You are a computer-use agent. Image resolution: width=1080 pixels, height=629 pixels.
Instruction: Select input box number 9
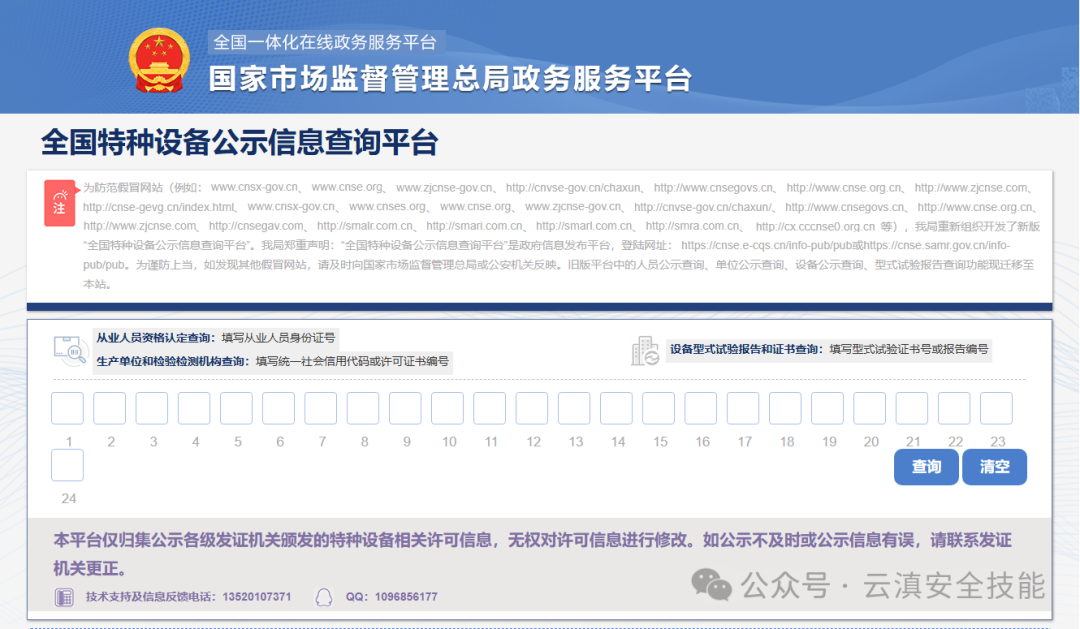click(405, 409)
